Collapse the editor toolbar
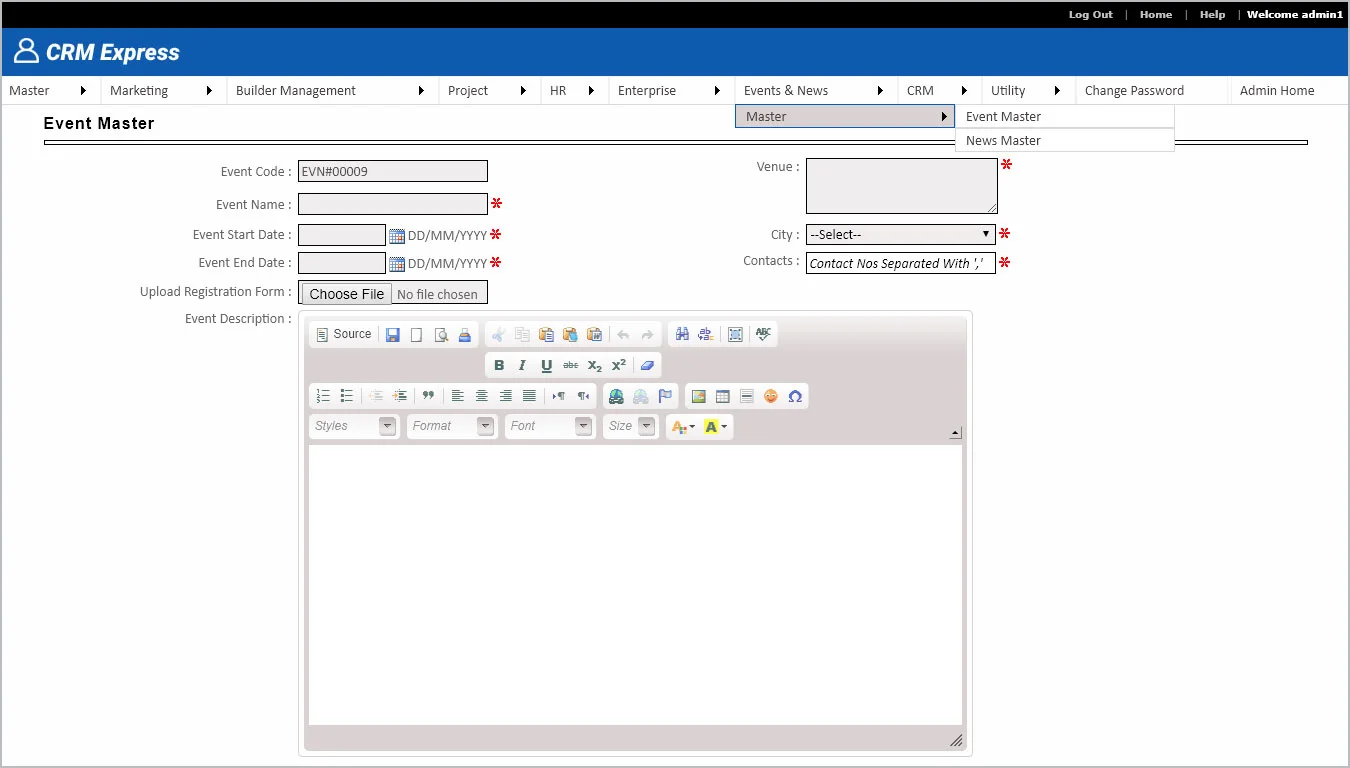 [955, 433]
